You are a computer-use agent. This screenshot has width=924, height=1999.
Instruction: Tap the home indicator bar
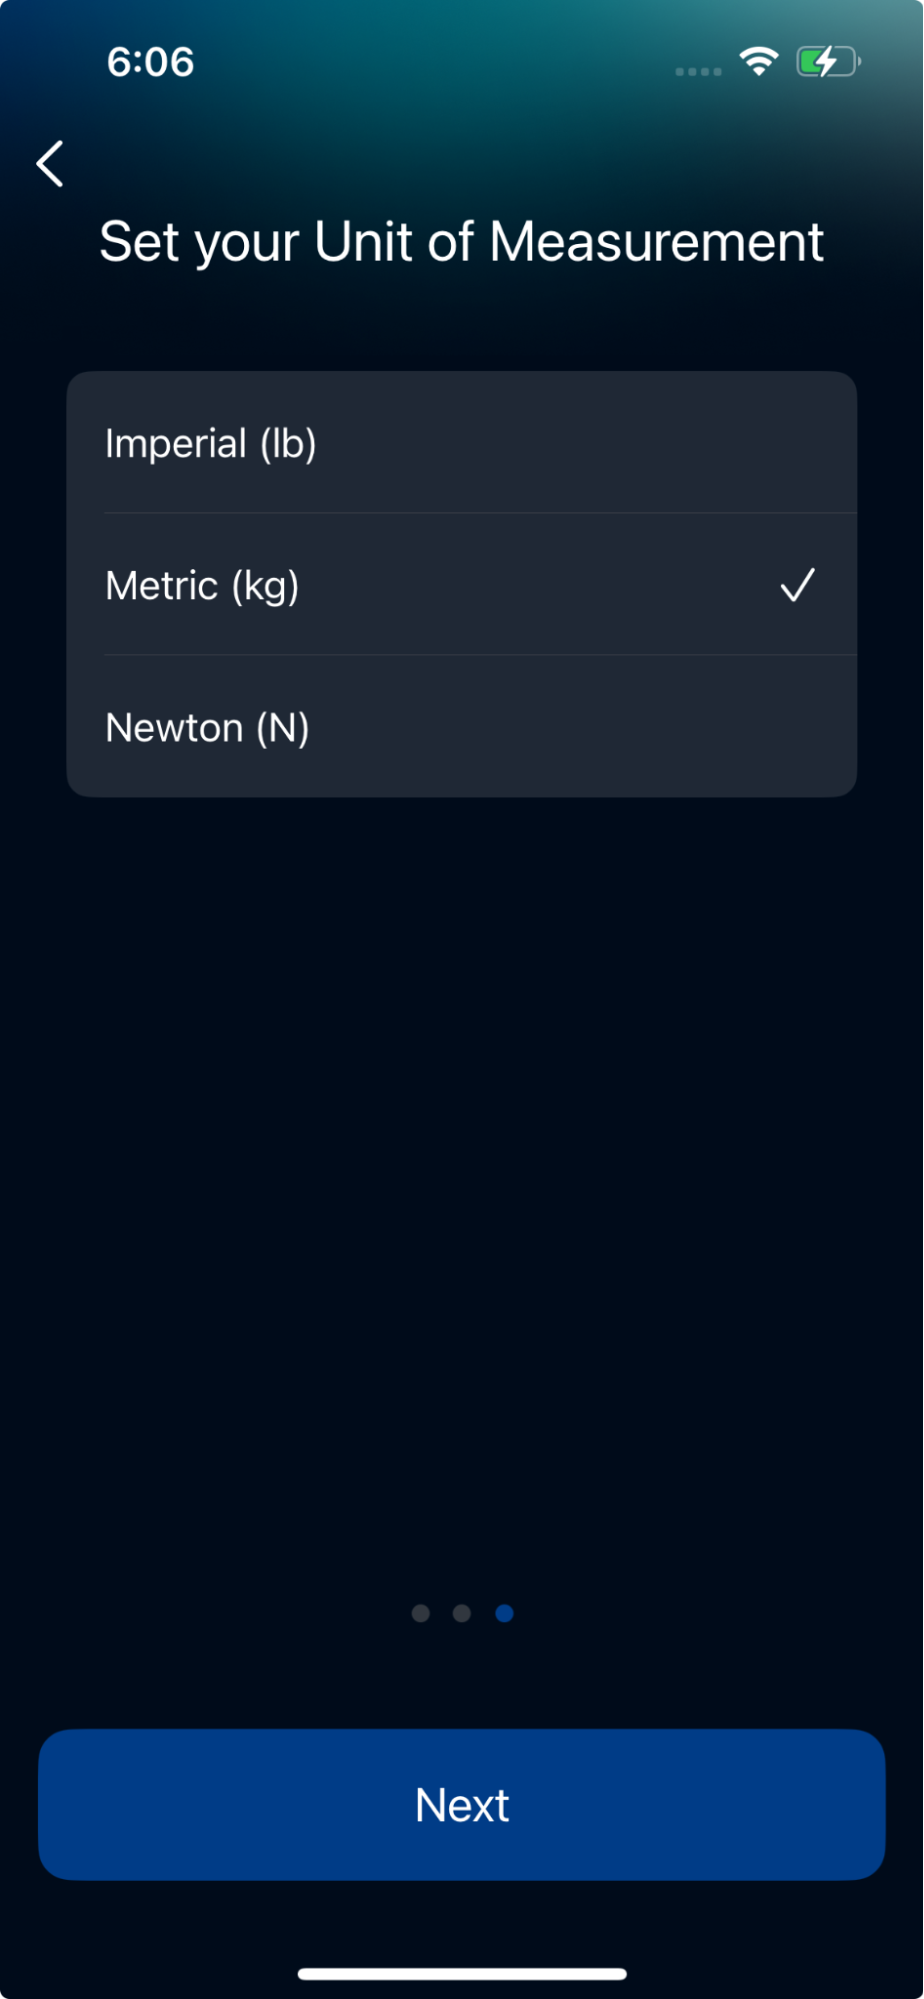tap(462, 1974)
